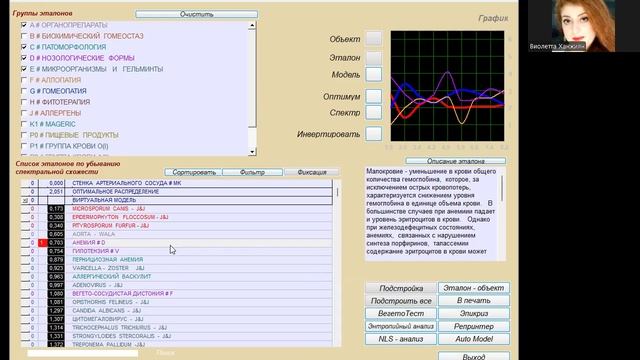Viewport: 640px width, 360px height.
Task: Toggle the Инвертировать box
Action: click(373, 133)
